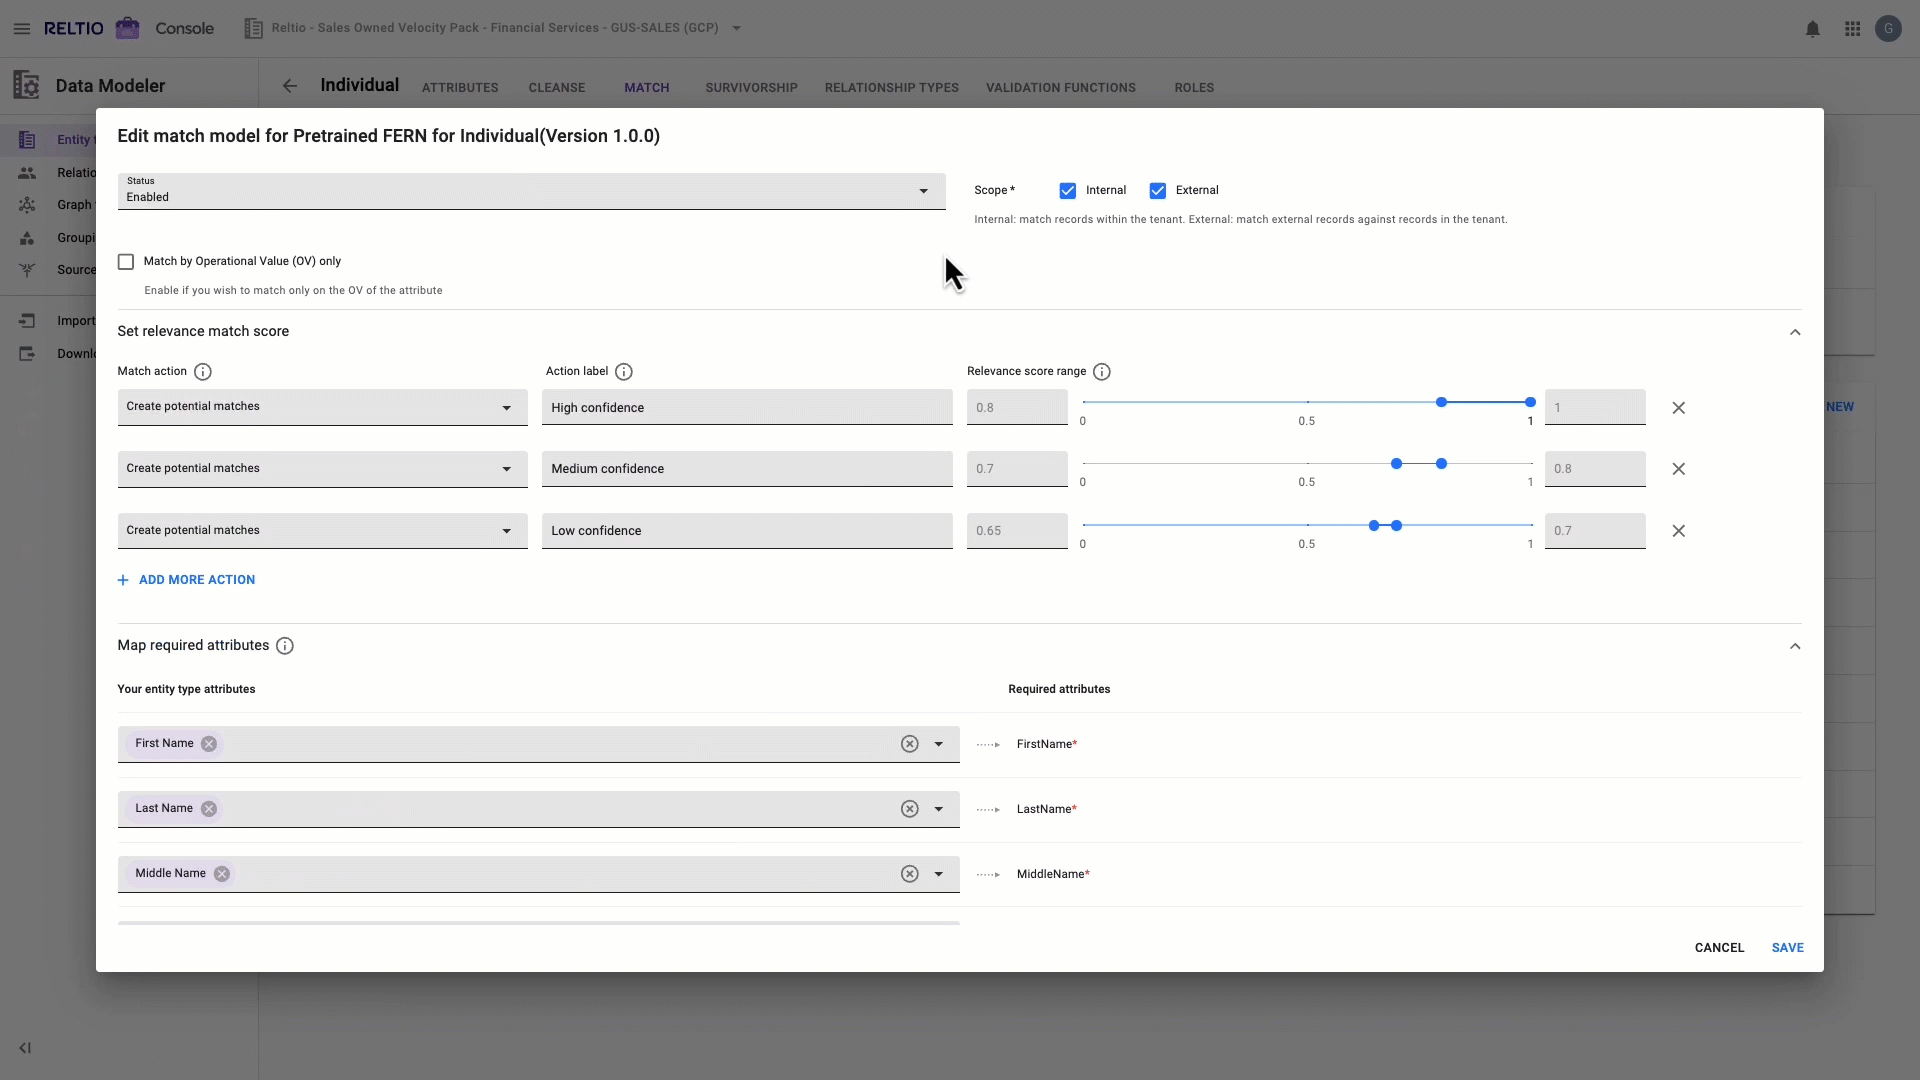1920x1080 pixels.
Task: Open Medium confidence match action dropdown
Action: click(x=322, y=469)
